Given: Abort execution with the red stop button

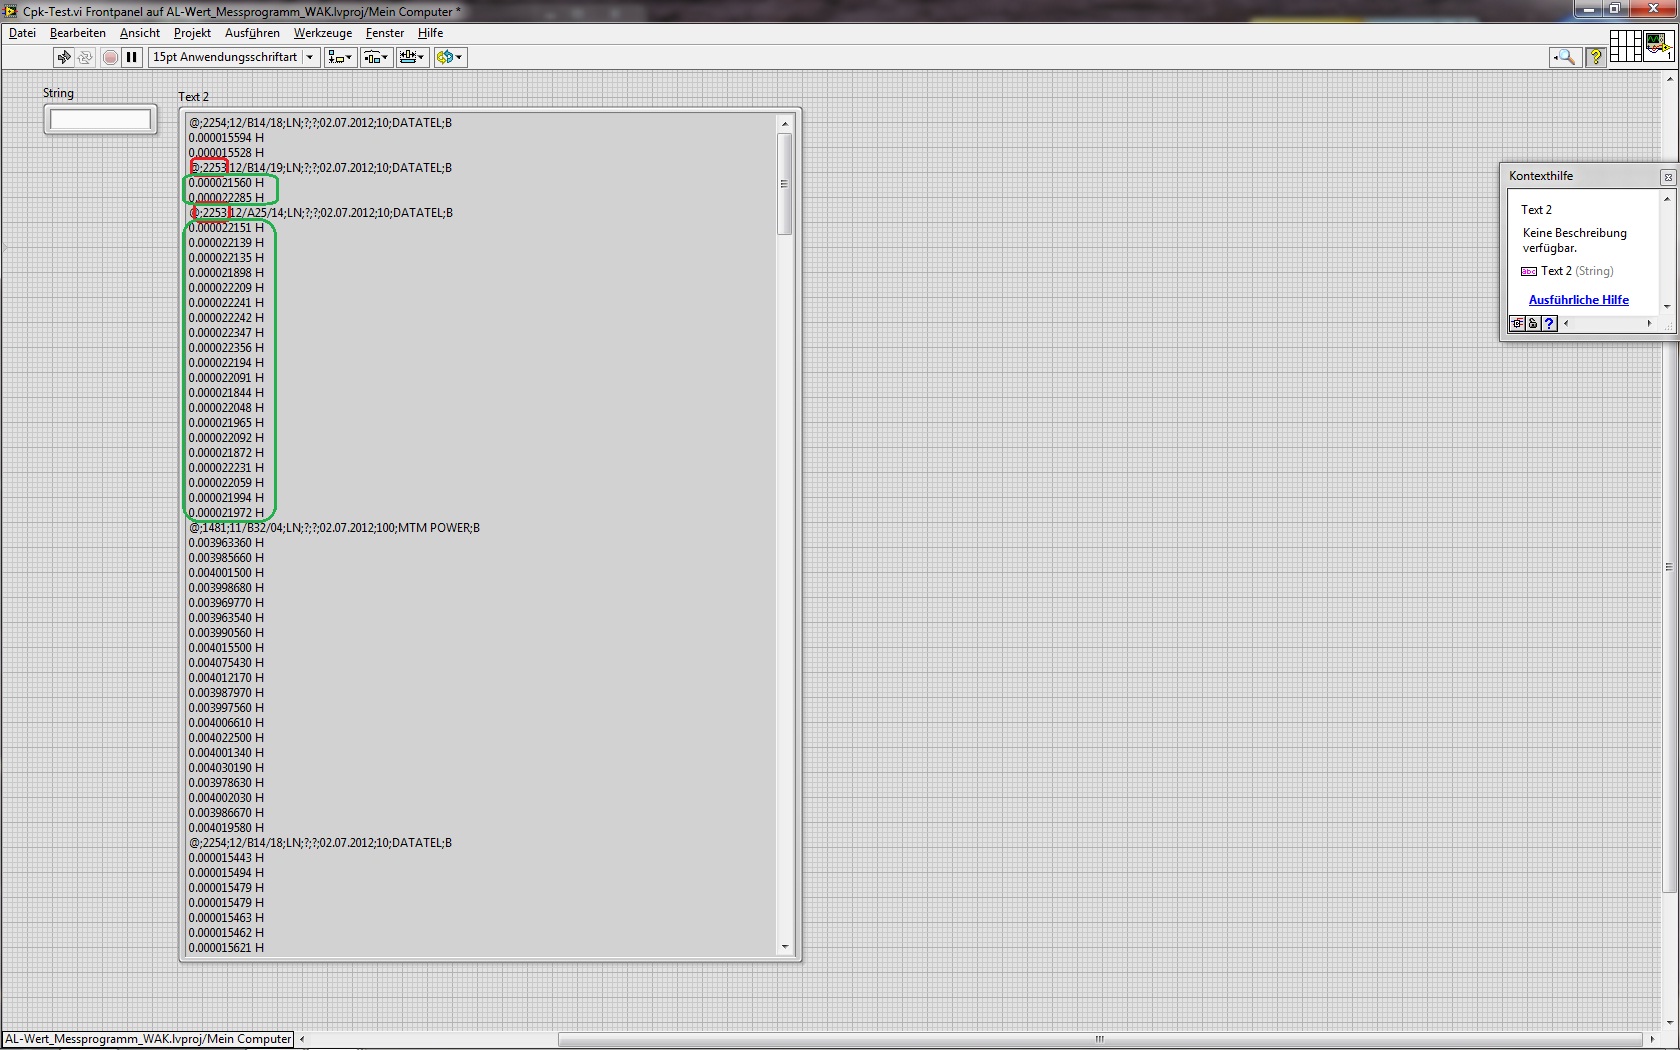Looking at the screenshot, I should [110, 57].
